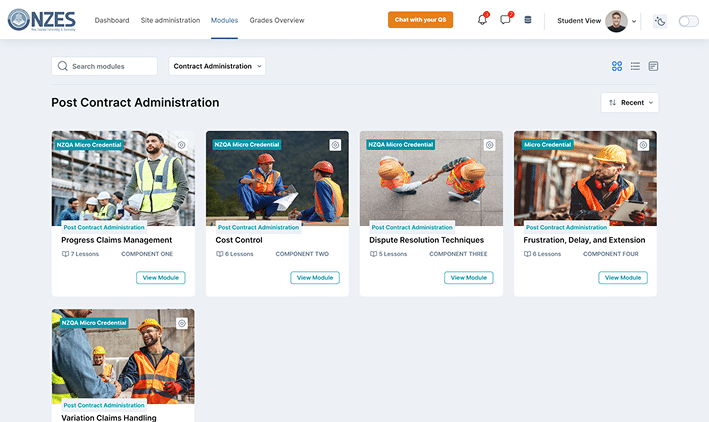Click the Student View label

(x=579, y=21)
